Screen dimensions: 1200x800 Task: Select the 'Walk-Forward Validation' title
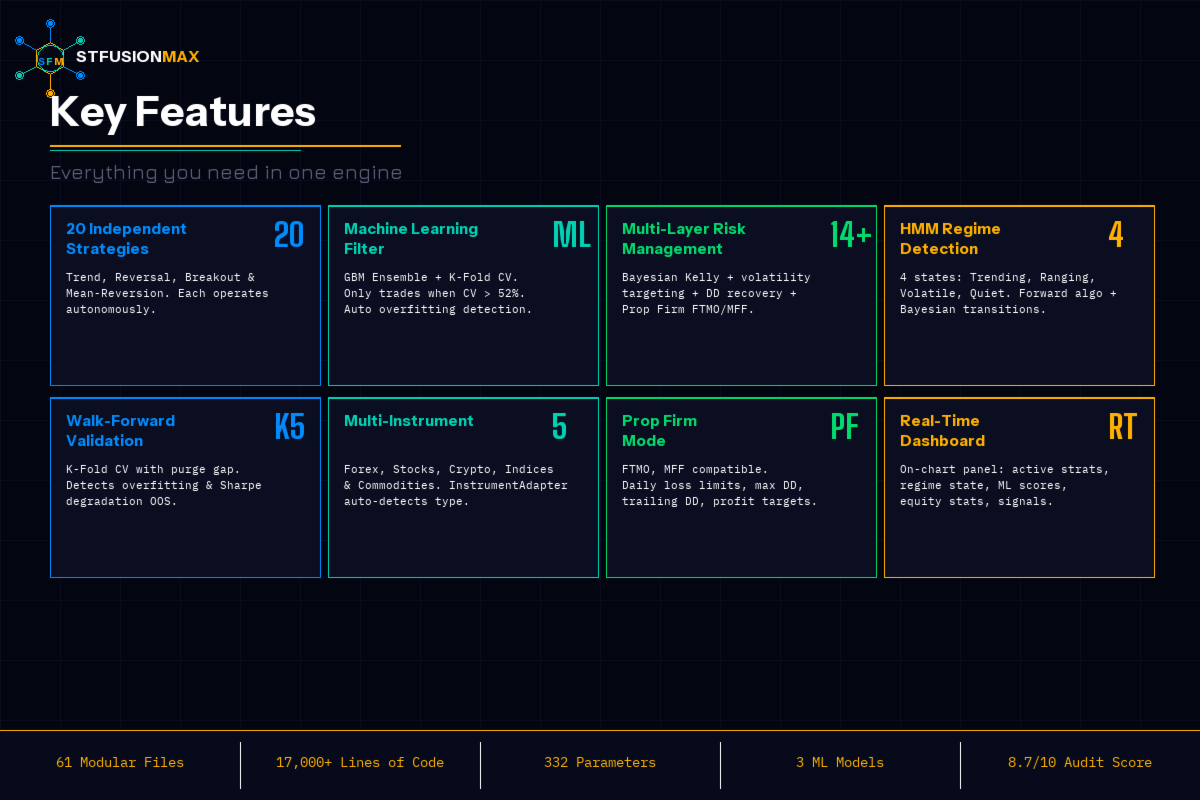pos(120,431)
